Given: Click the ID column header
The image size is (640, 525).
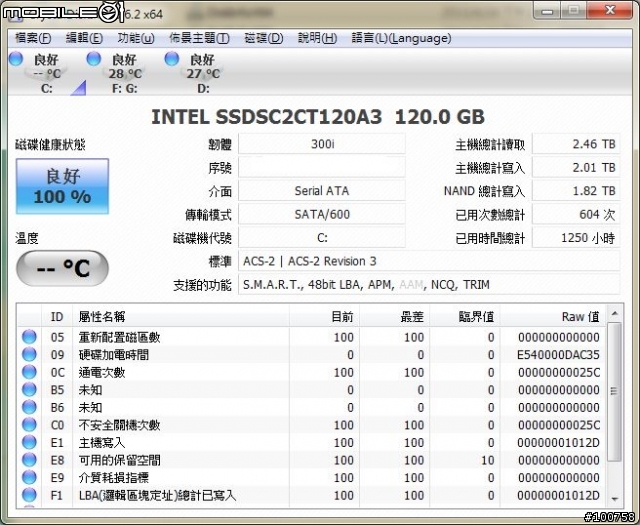Looking at the screenshot, I should point(57,316).
